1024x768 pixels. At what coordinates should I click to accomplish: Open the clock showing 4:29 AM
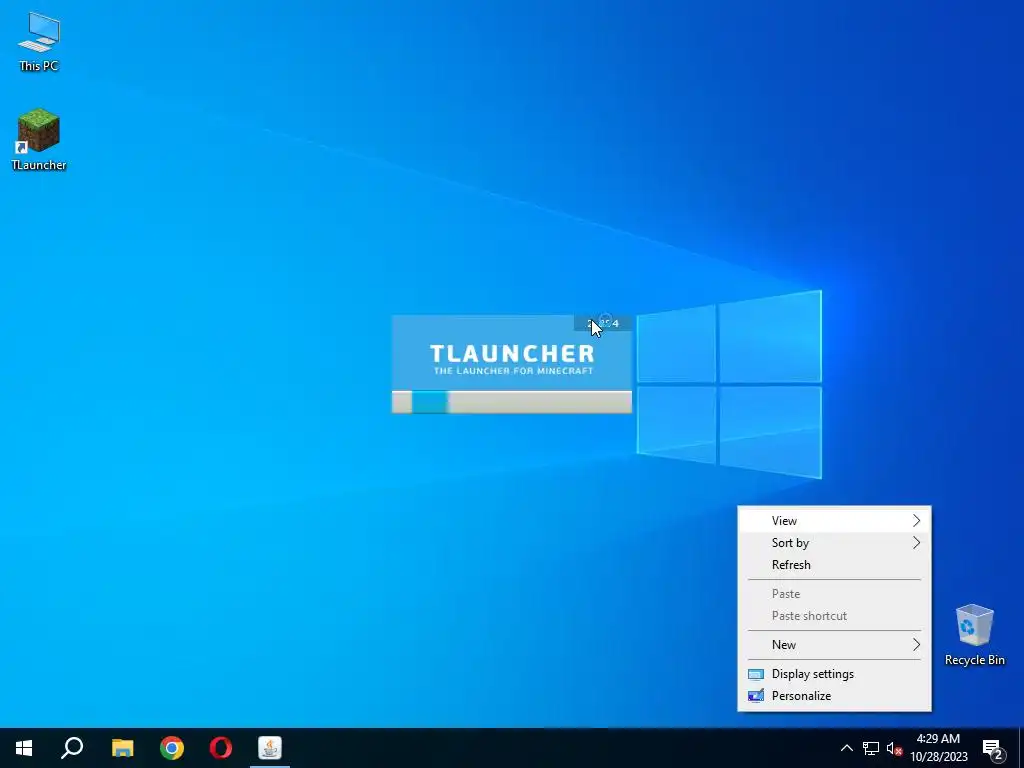(938, 748)
